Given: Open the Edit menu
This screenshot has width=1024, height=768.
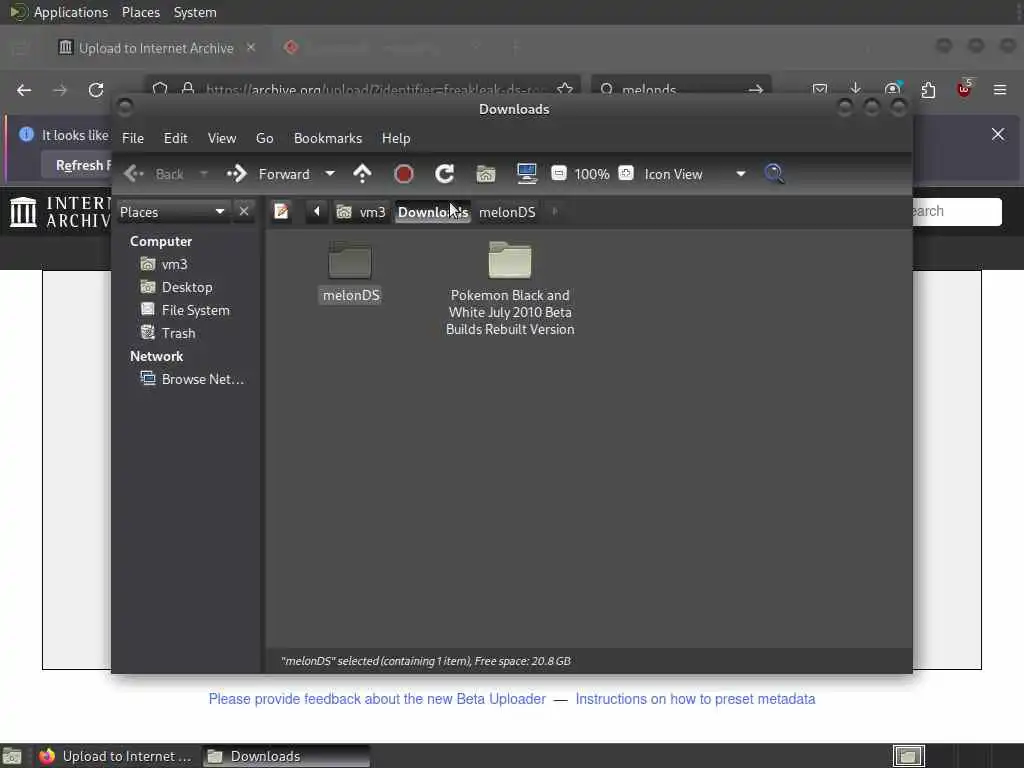Looking at the screenshot, I should 175,138.
